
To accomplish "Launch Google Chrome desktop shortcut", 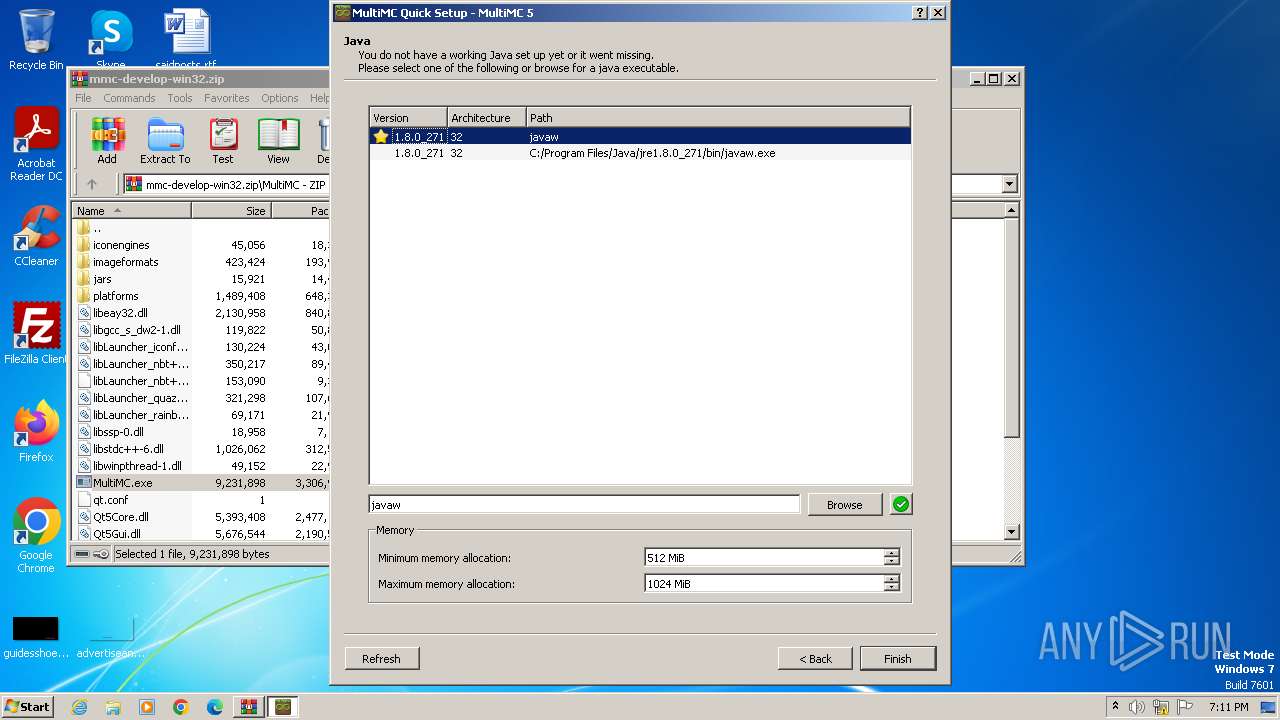I will pyautogui.click(x=36, y=536).
